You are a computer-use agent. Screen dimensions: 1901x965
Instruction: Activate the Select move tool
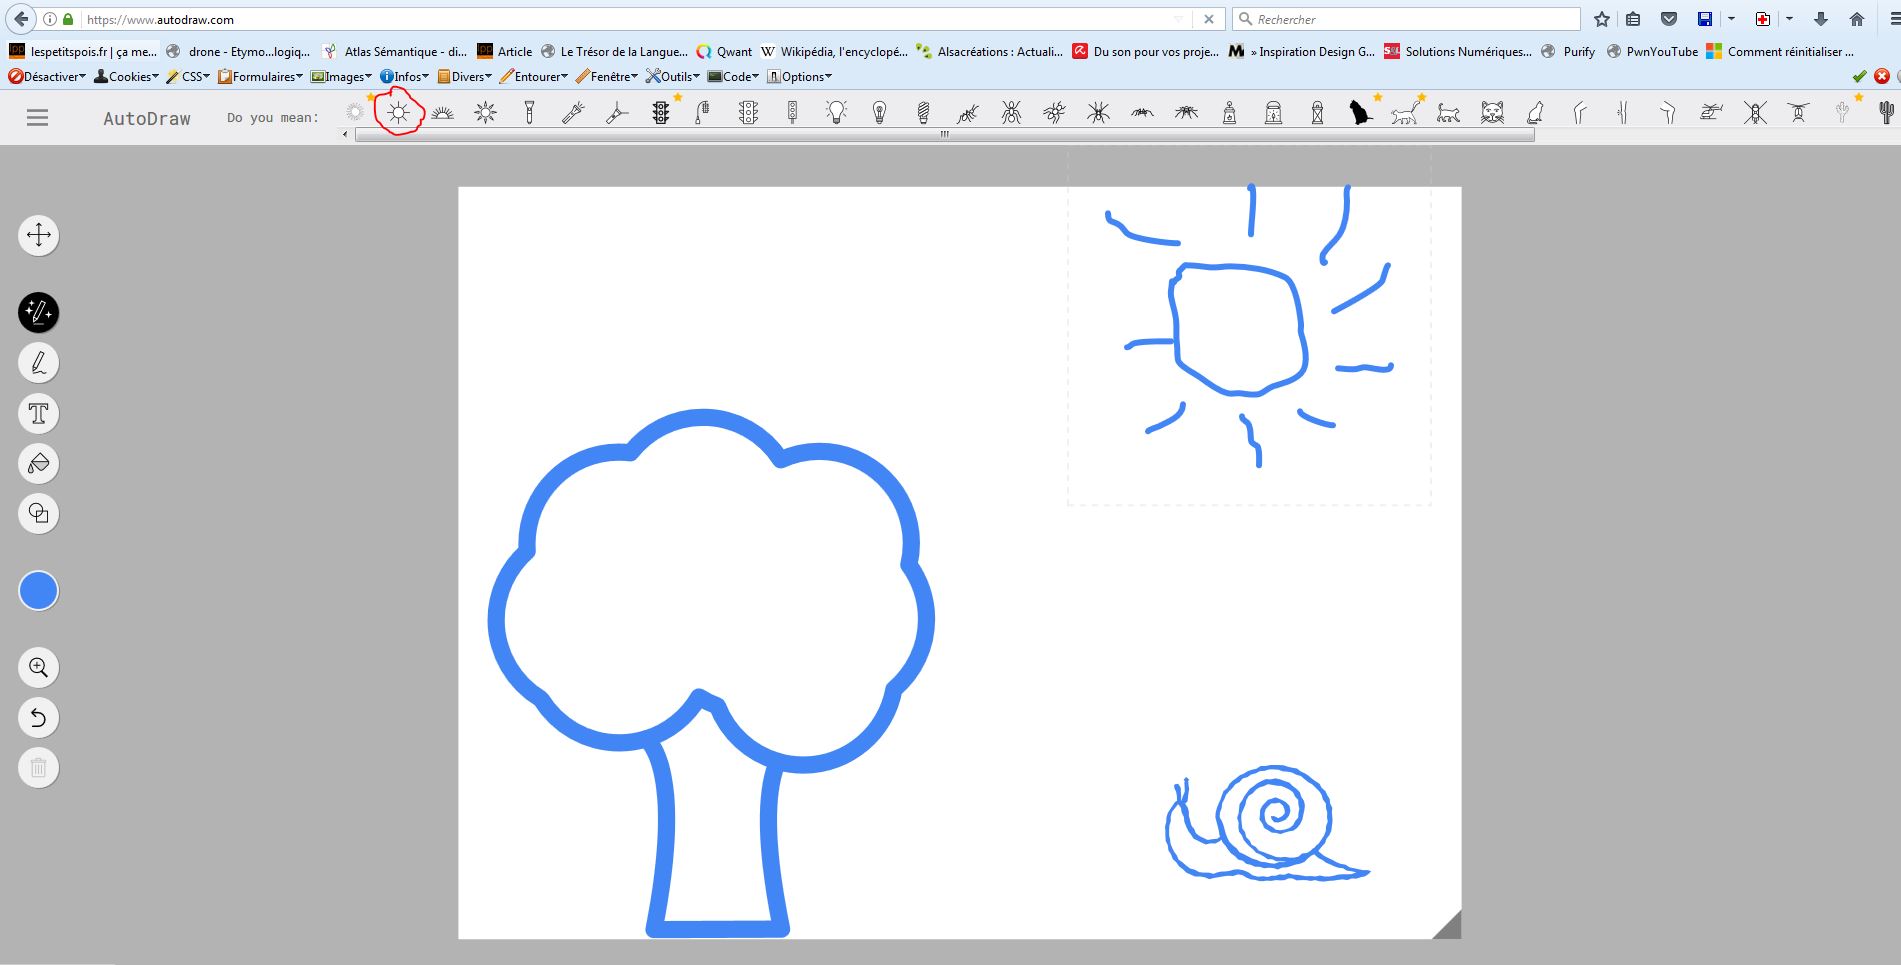pyautogui.click(x=39, y=235)
